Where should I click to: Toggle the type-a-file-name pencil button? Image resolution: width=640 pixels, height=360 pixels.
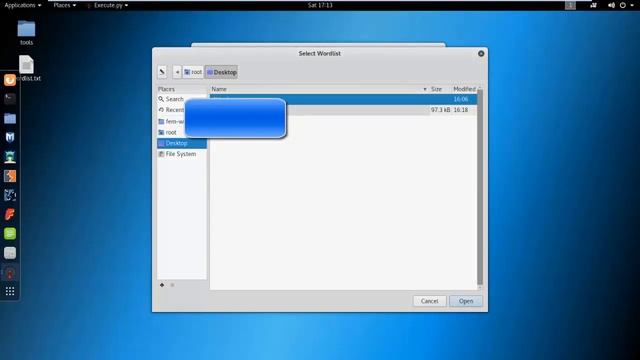tap(162, 72)
